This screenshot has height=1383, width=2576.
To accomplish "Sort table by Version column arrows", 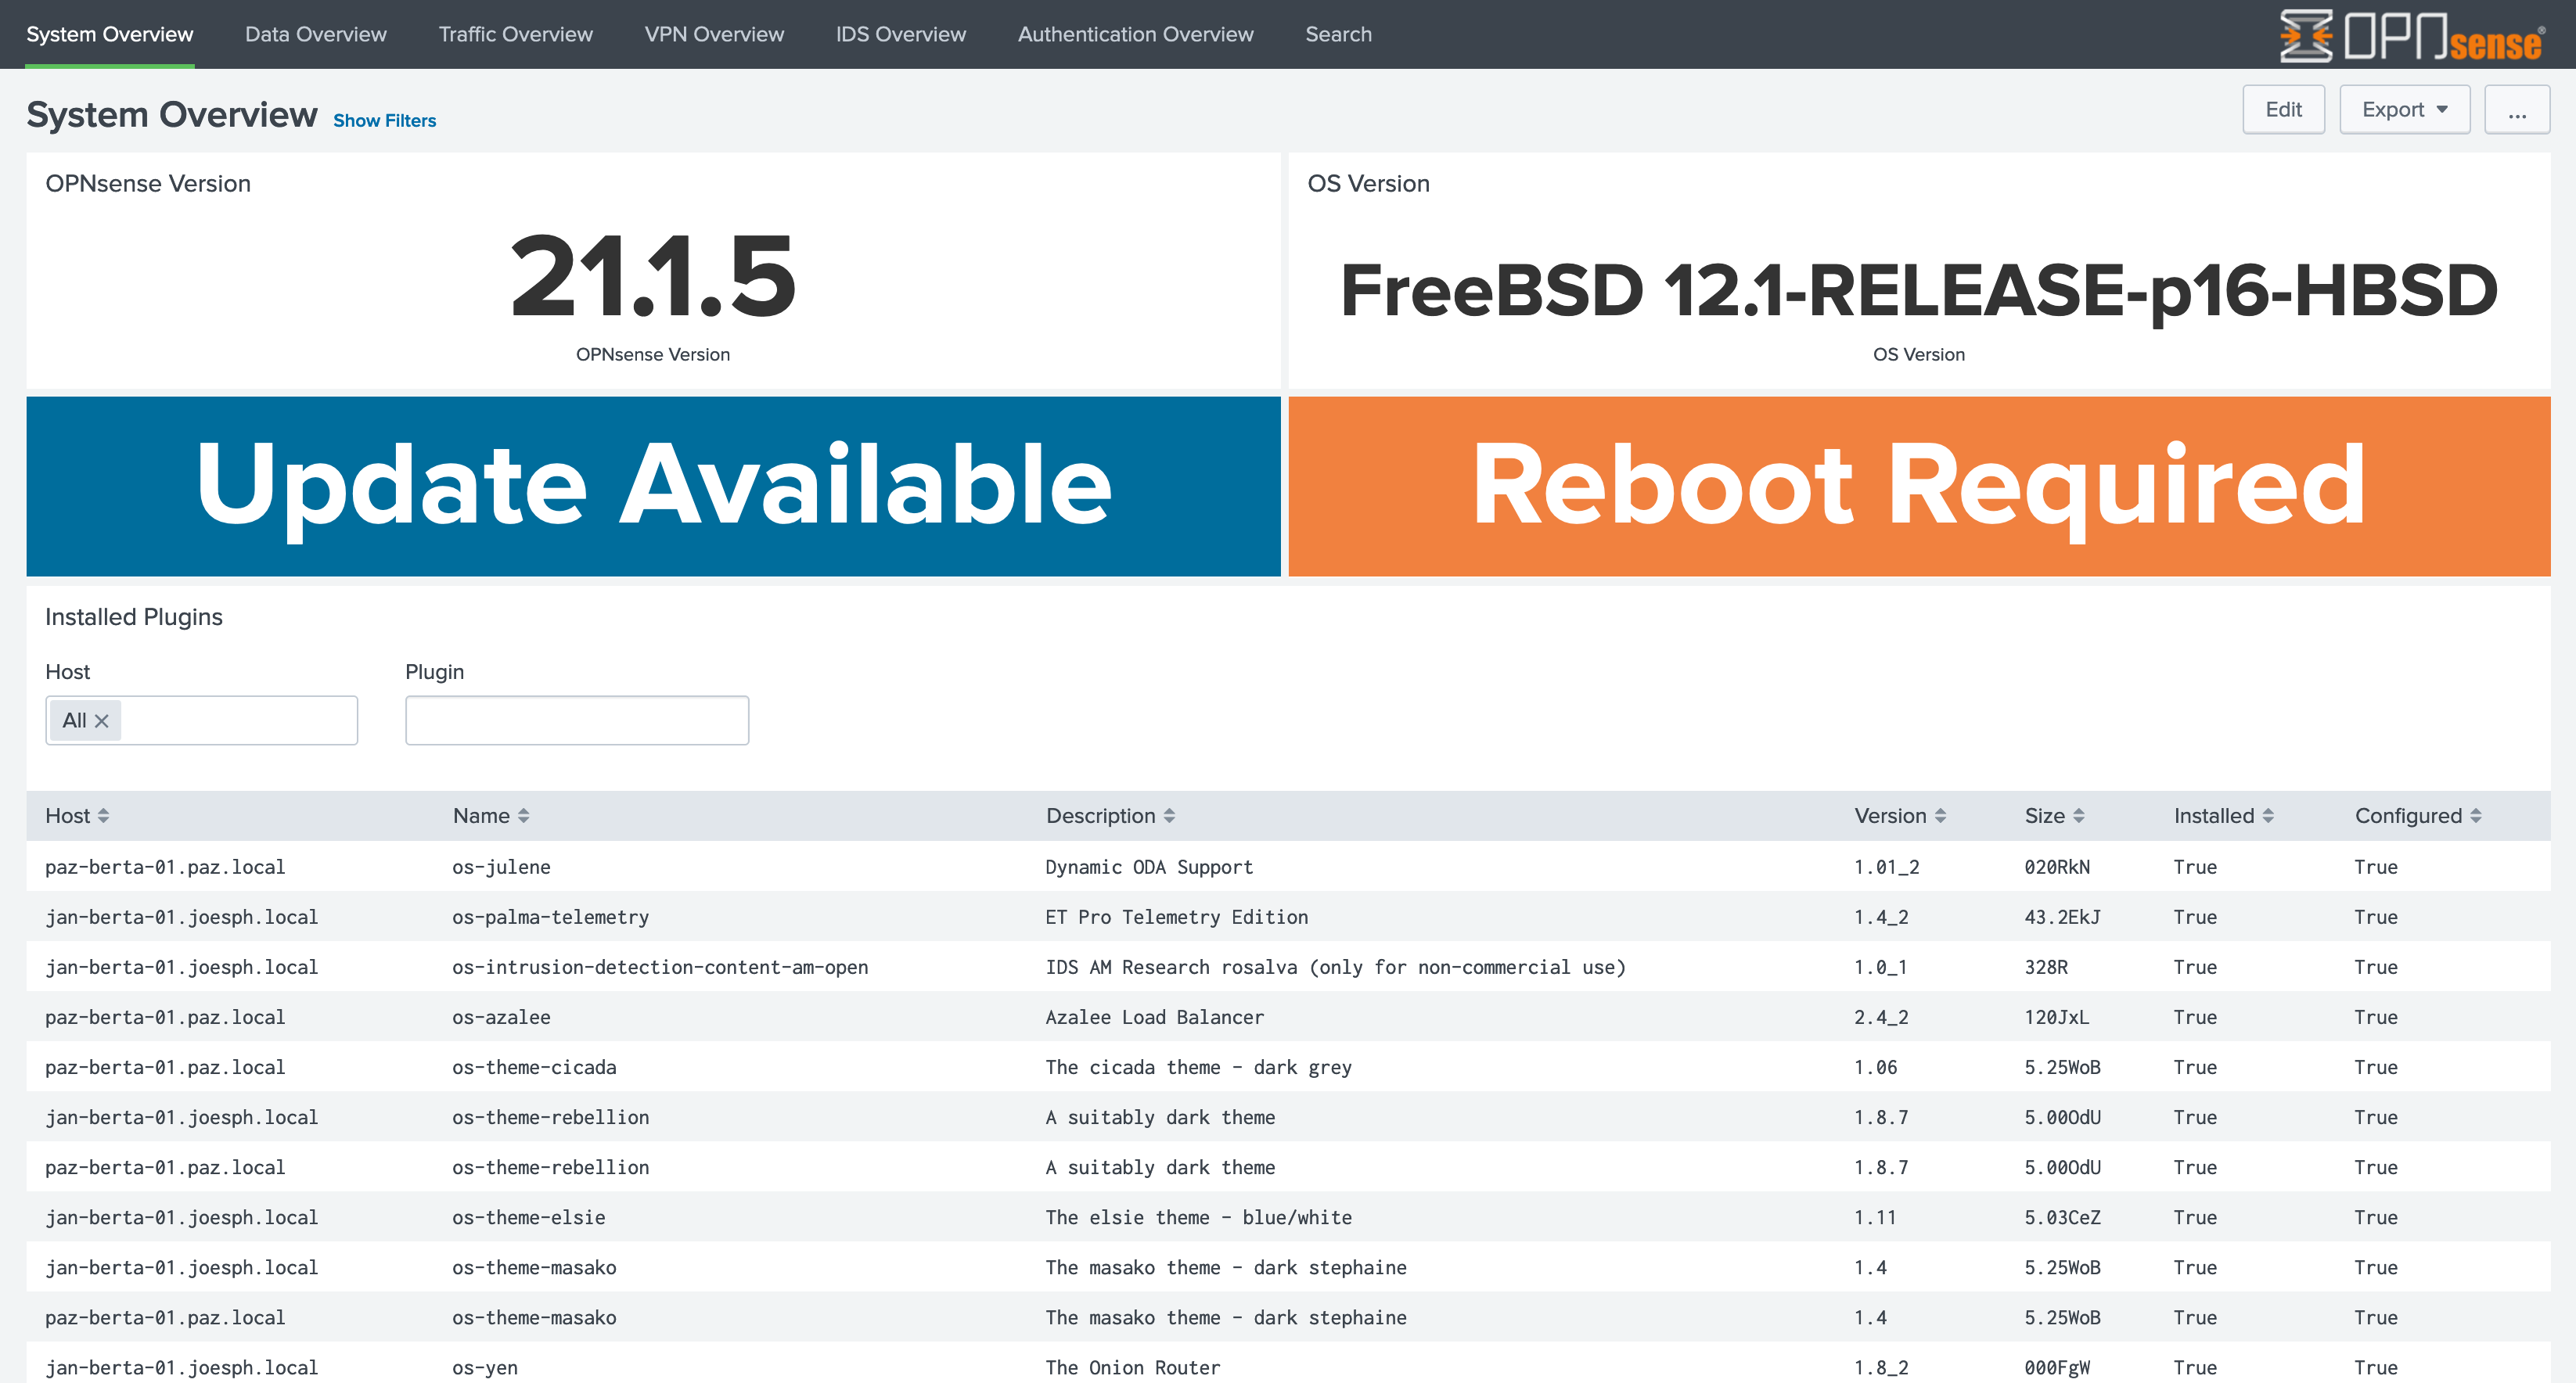I will (x=1940, y=816).
